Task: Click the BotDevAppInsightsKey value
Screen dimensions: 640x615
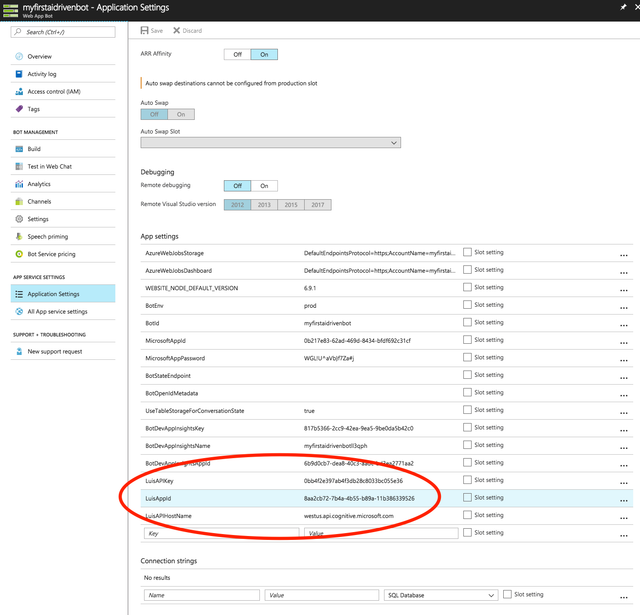Action: [x=358, y=428]
